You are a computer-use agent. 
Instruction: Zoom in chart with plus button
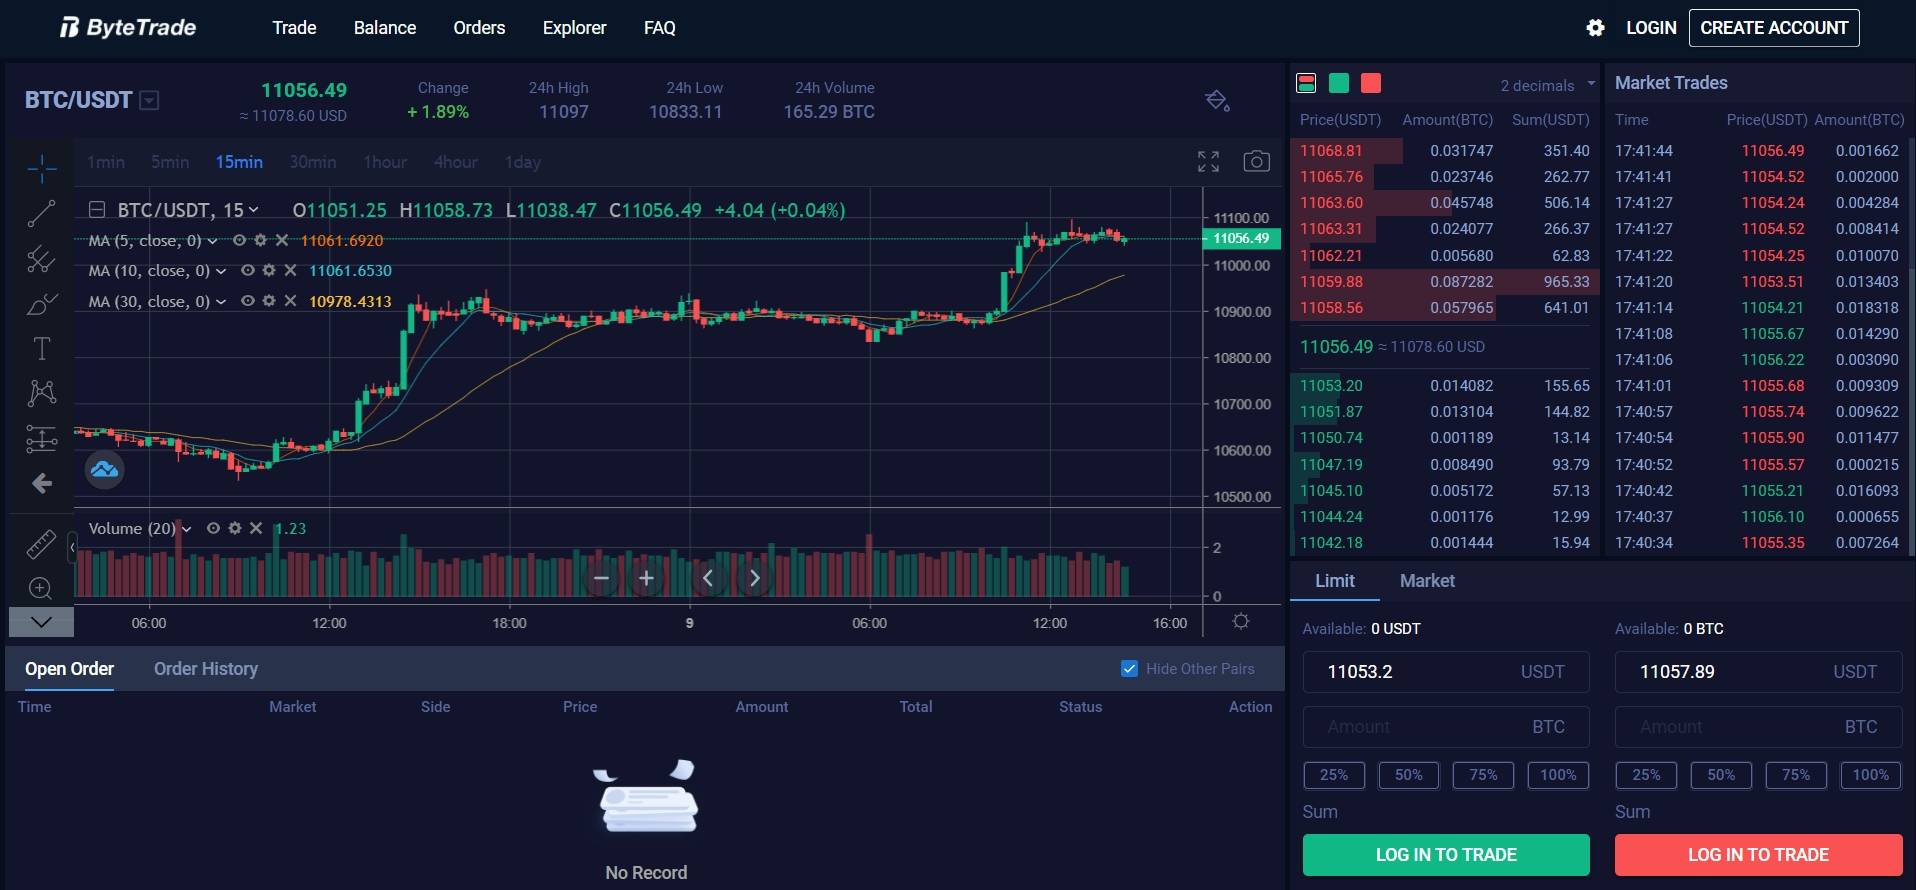click(646, 578)
